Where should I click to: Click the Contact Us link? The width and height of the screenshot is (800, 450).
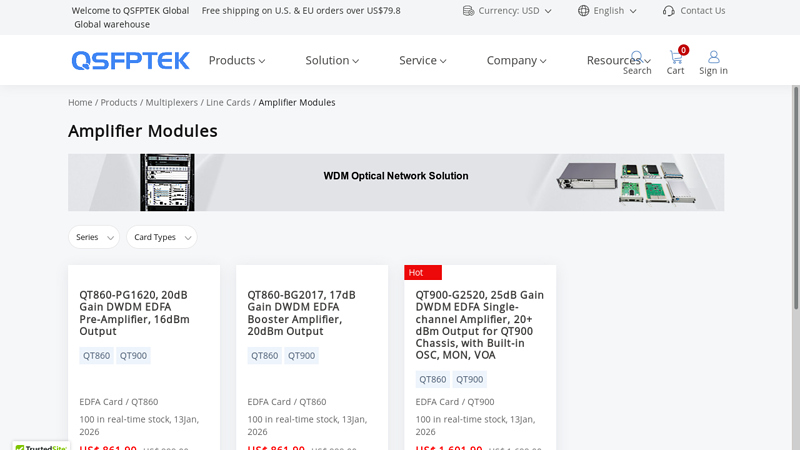point(703,11)
